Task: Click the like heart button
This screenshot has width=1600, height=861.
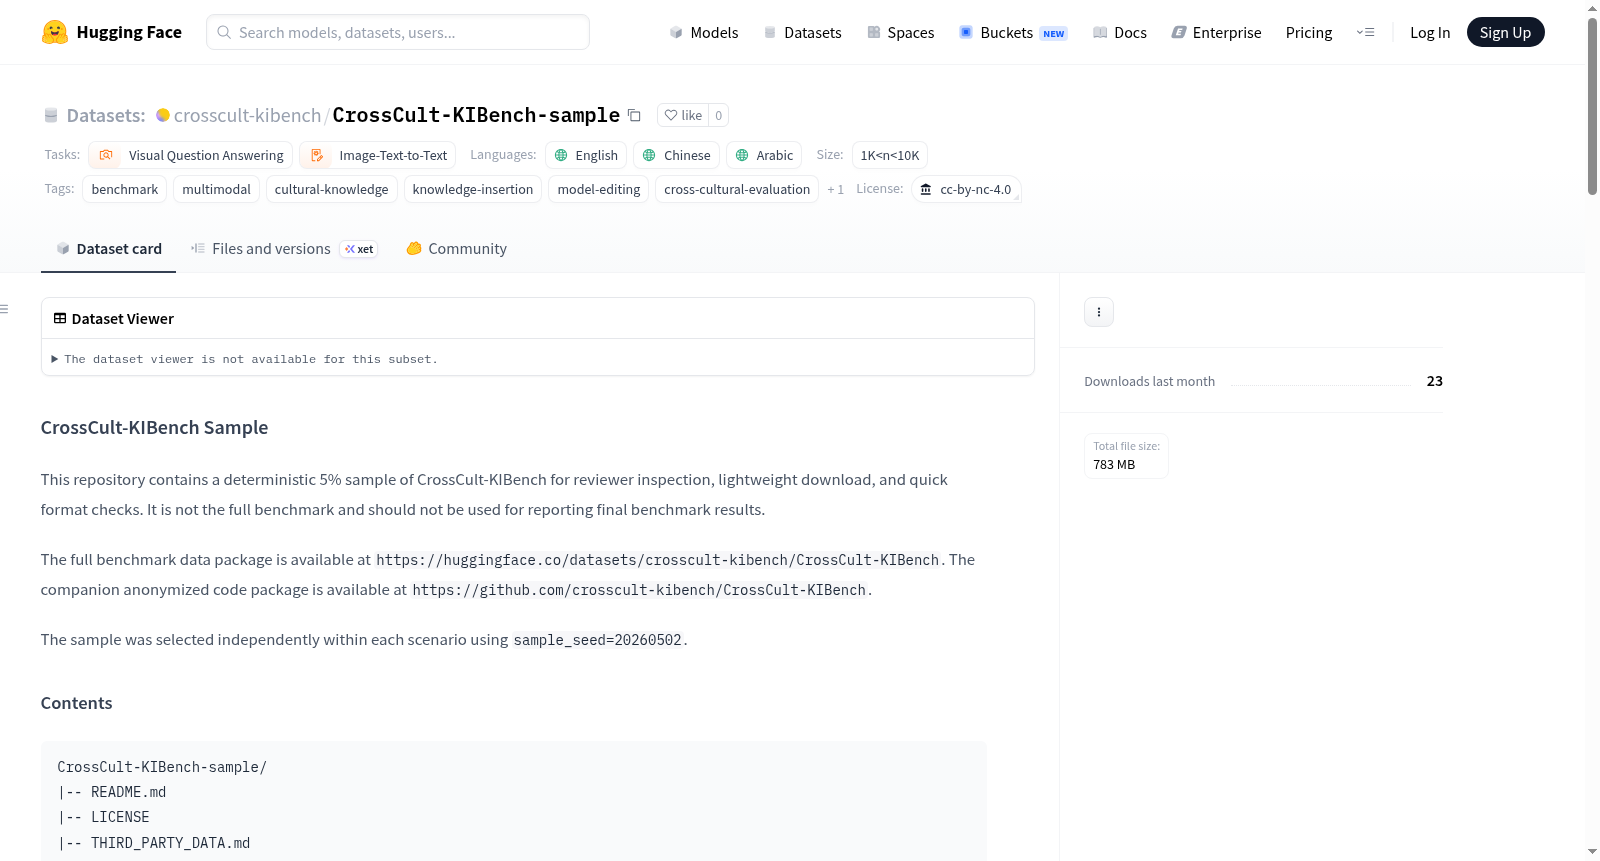Action: 683,115
